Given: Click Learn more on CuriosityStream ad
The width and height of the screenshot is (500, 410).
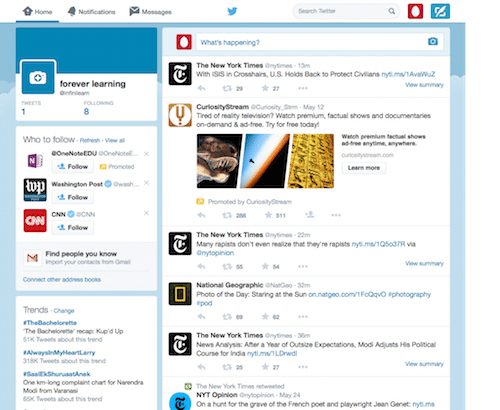Looking at the screenshot, I should tap(364, 168).
